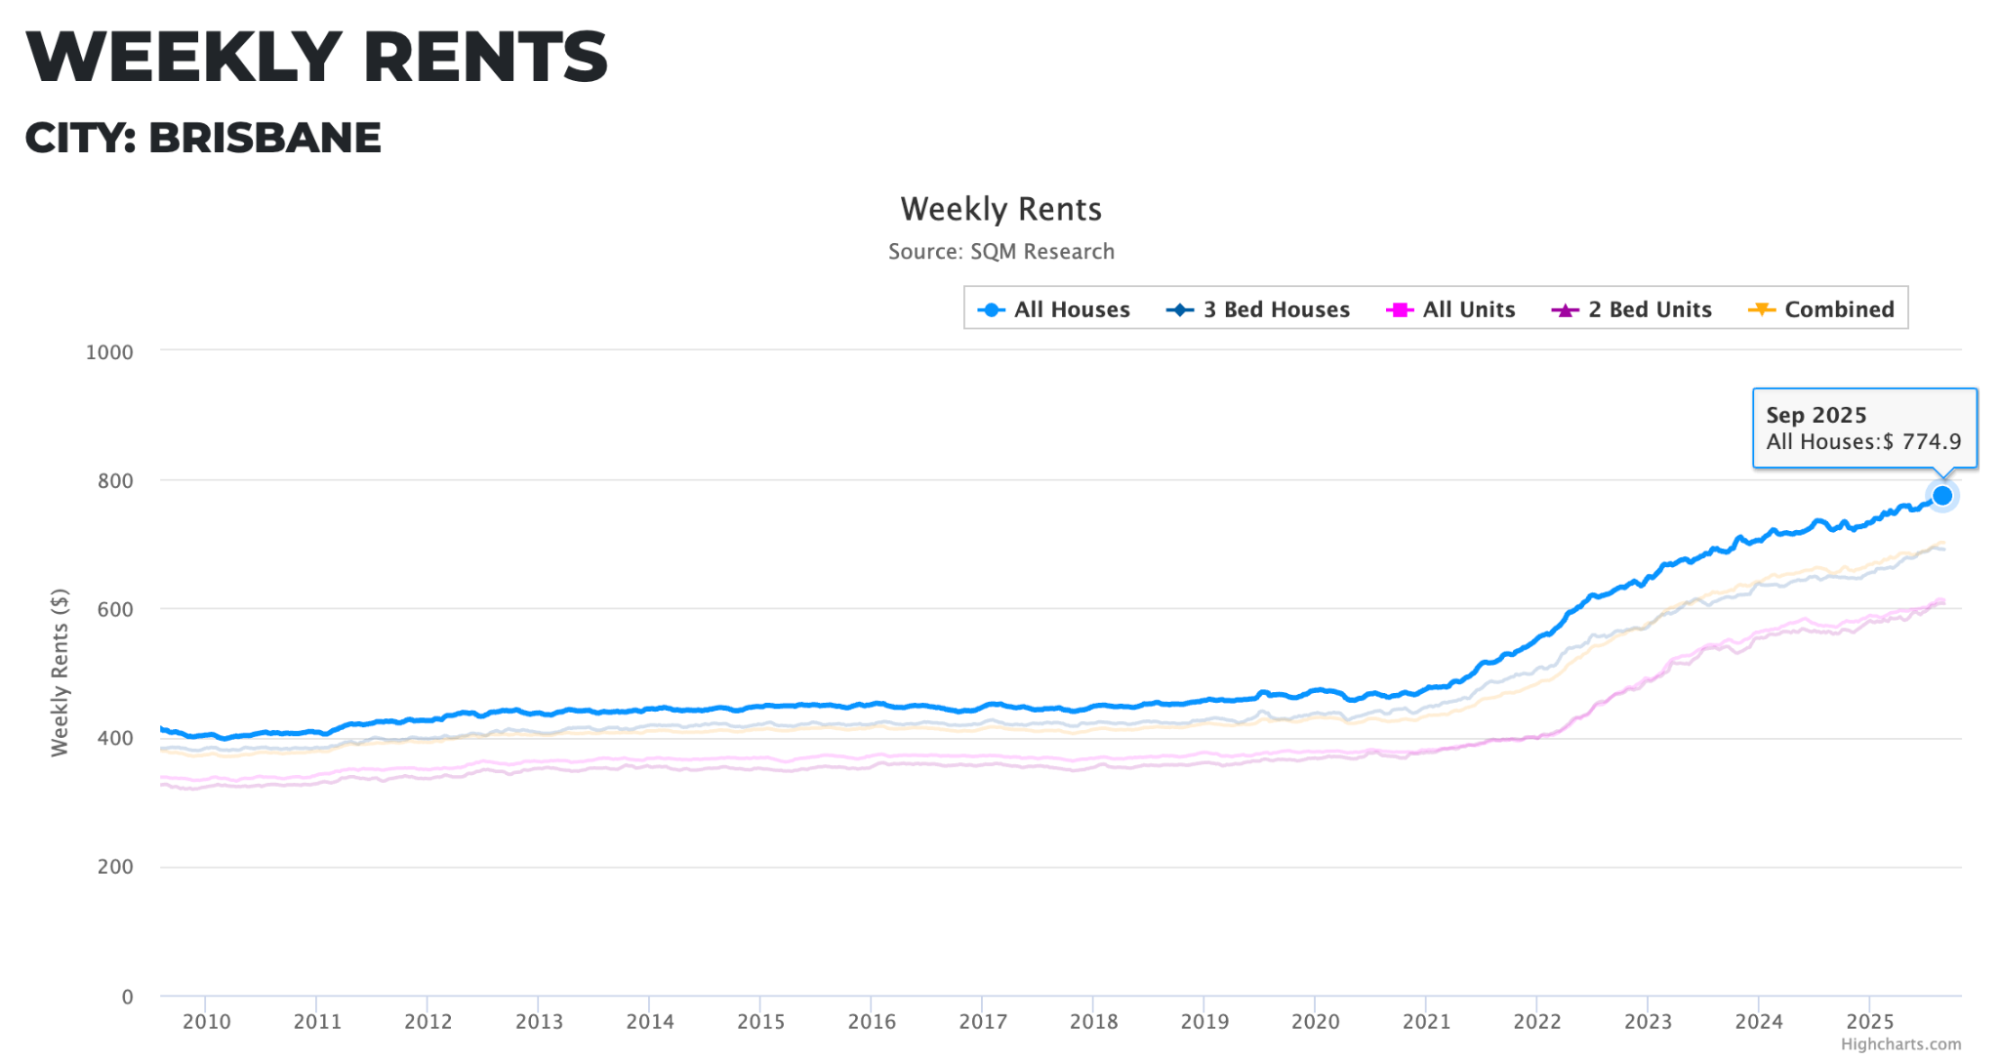This screenshot has height=1058, width=1999.
Task: Click the highlighted Sep 2025 data point
Action: click(1942, 496)
